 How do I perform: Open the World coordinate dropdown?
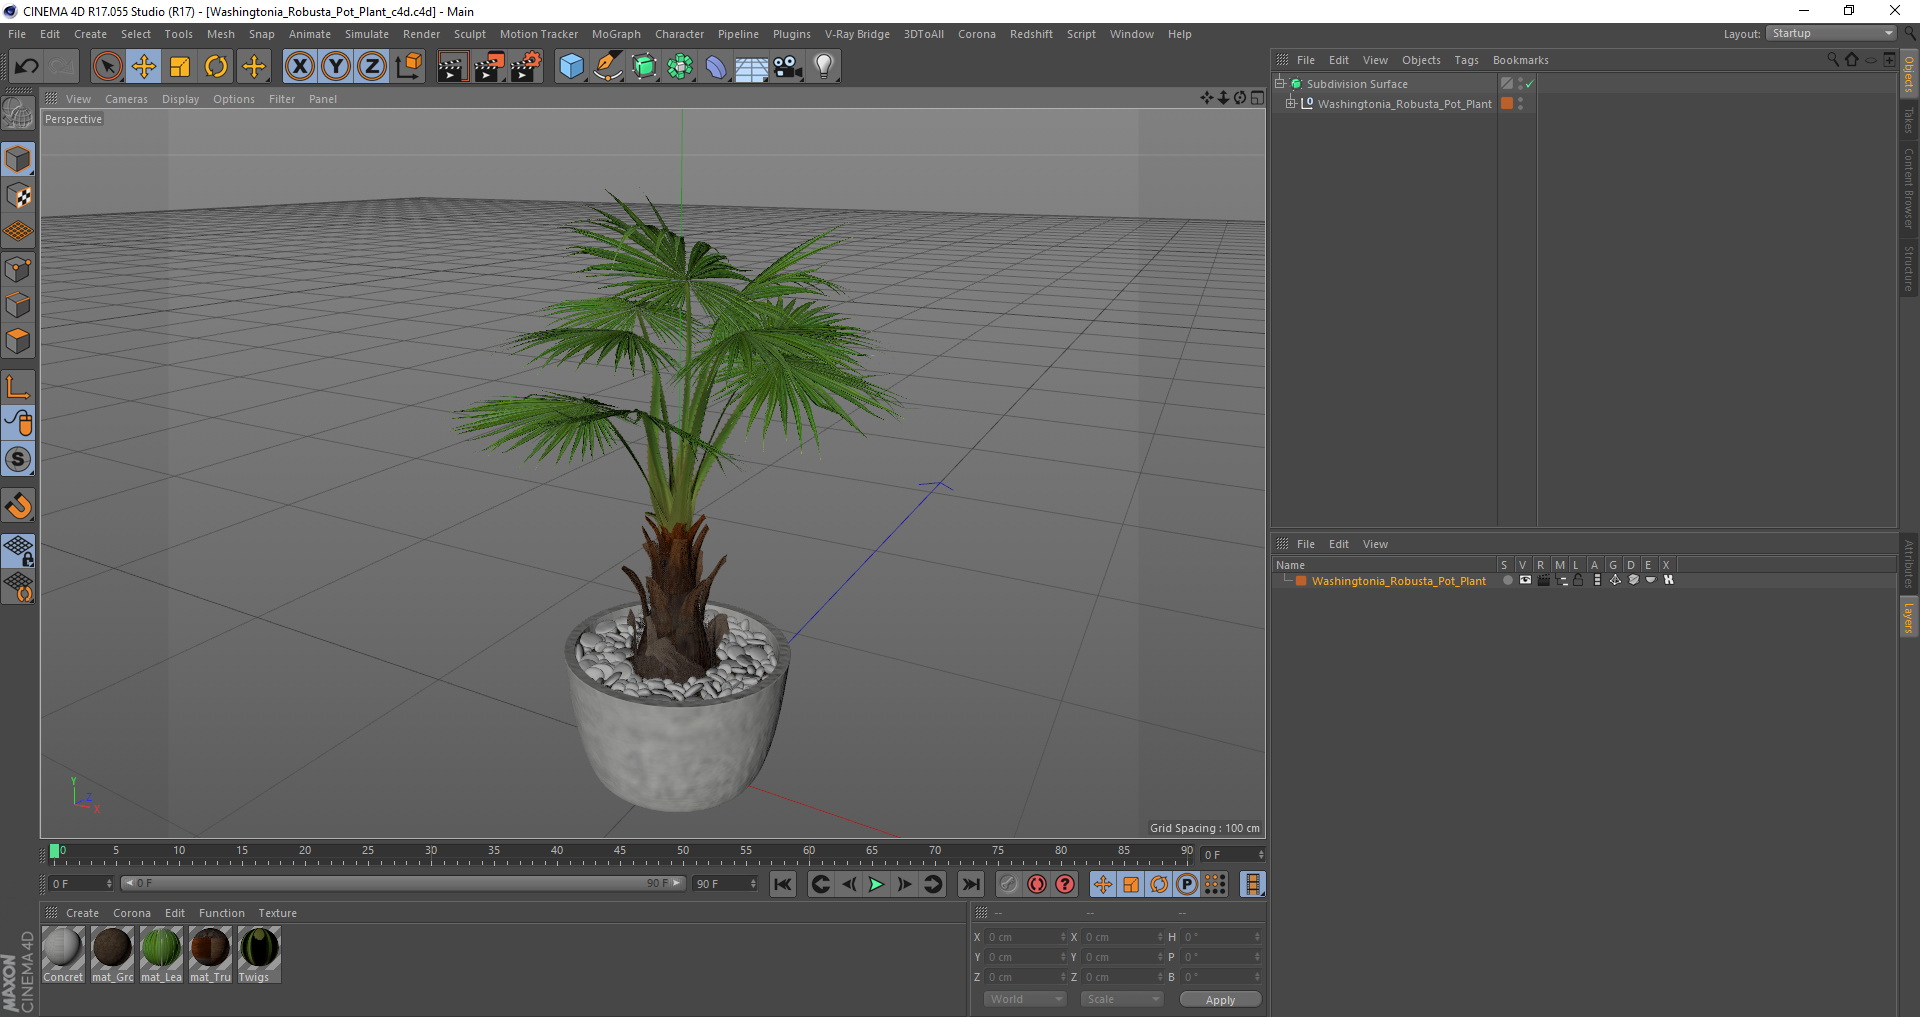point(1025,999)
